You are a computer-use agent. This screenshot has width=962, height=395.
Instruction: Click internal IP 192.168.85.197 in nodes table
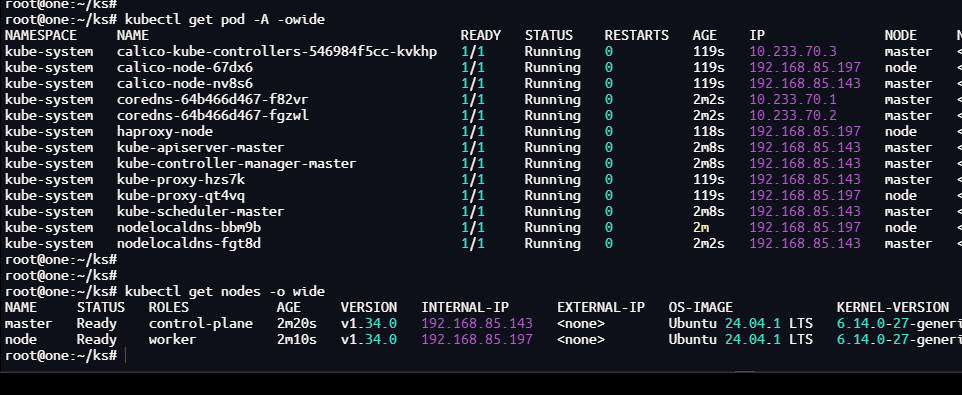pos(477,340)
